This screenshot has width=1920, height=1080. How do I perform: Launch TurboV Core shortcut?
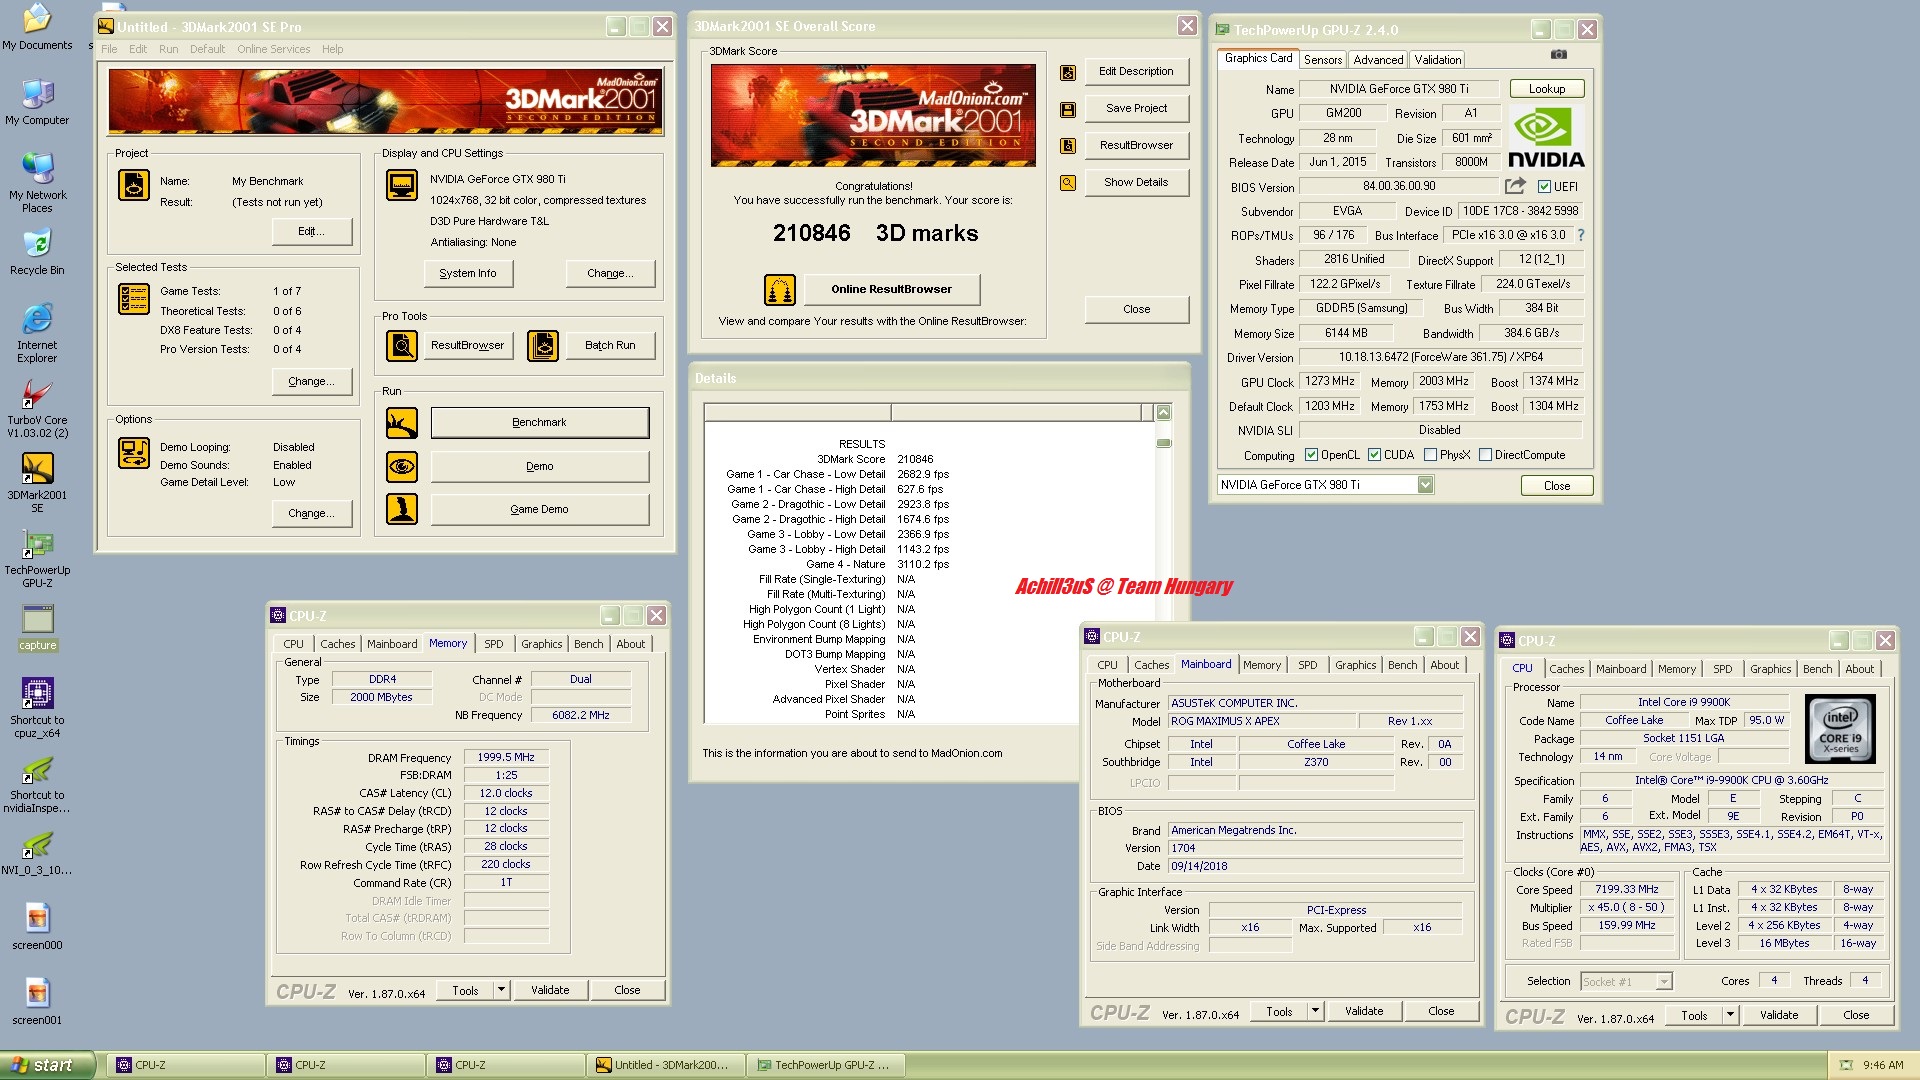[37, 409]
